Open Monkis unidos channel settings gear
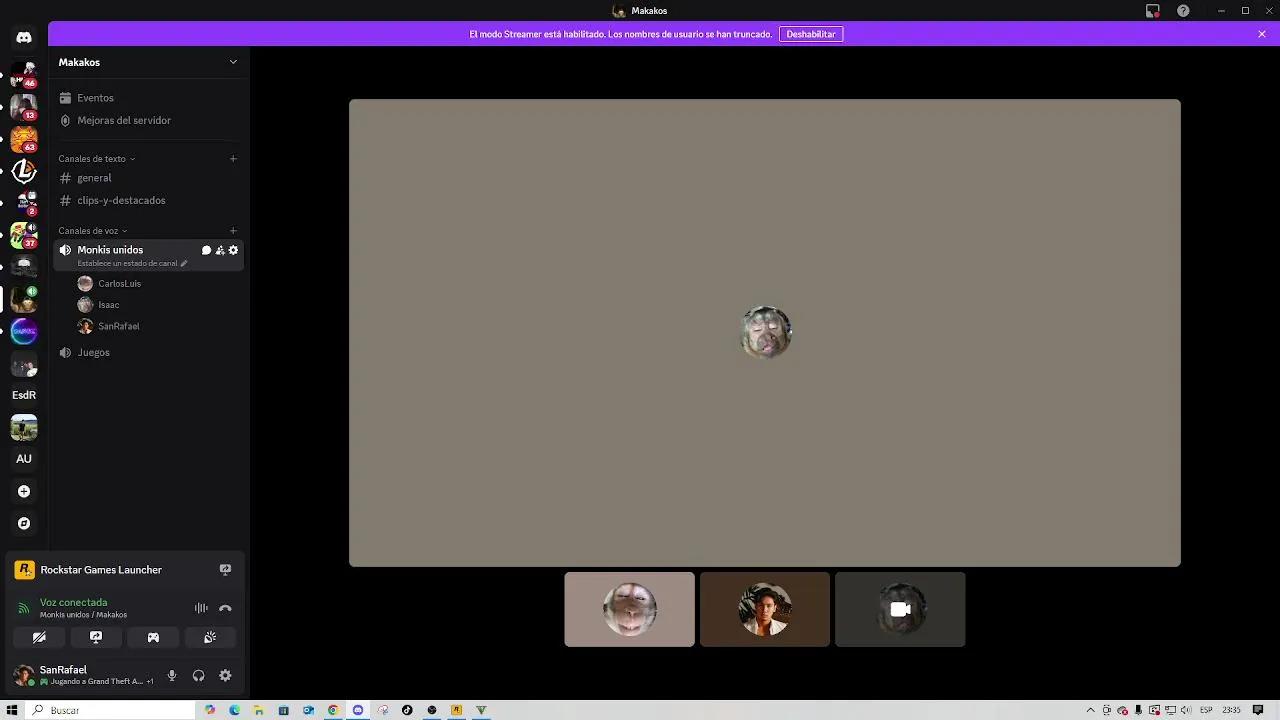This screenshot has width=1280, height=720. pos(234,250)
